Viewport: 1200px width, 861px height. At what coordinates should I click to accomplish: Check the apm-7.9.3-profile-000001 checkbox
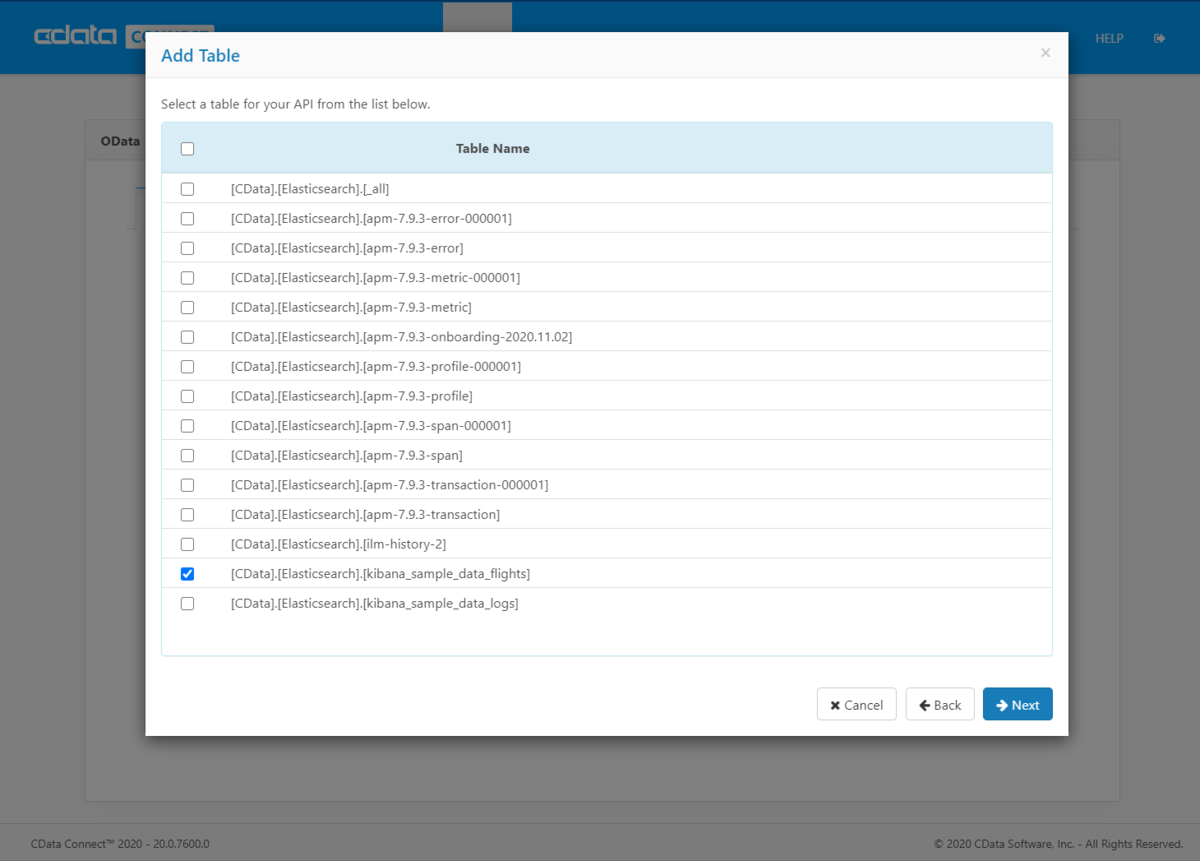point(187,367)
